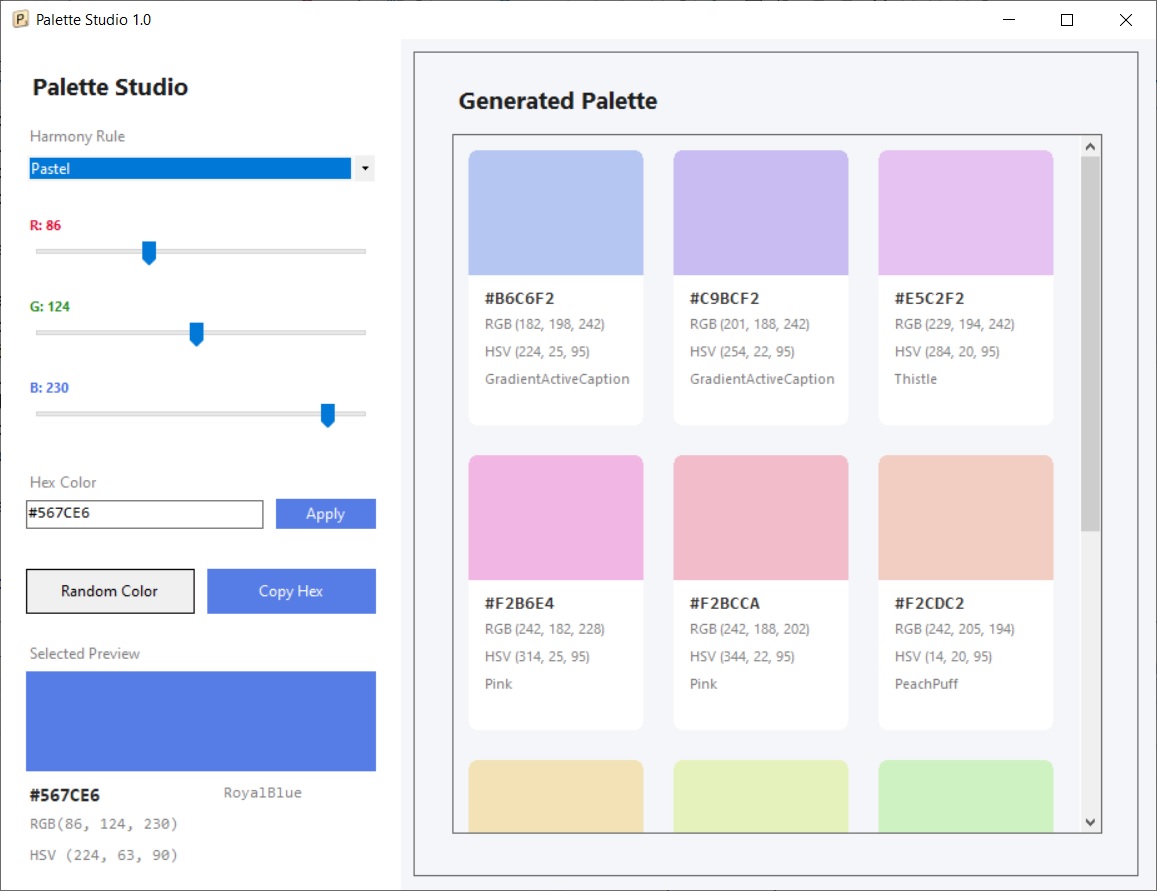This screenshot has width=1157, height=891.
Task: Click the #F2CDC2 hex label
Action: [x=930, y=603]
